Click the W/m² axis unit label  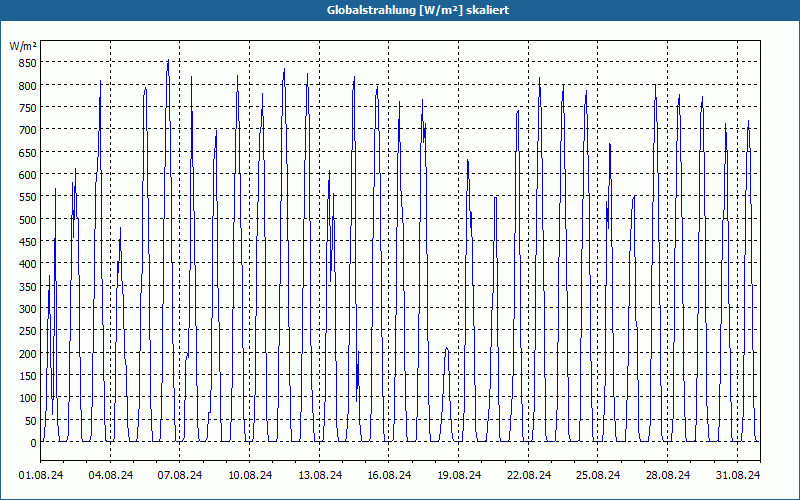coord(23,46)
